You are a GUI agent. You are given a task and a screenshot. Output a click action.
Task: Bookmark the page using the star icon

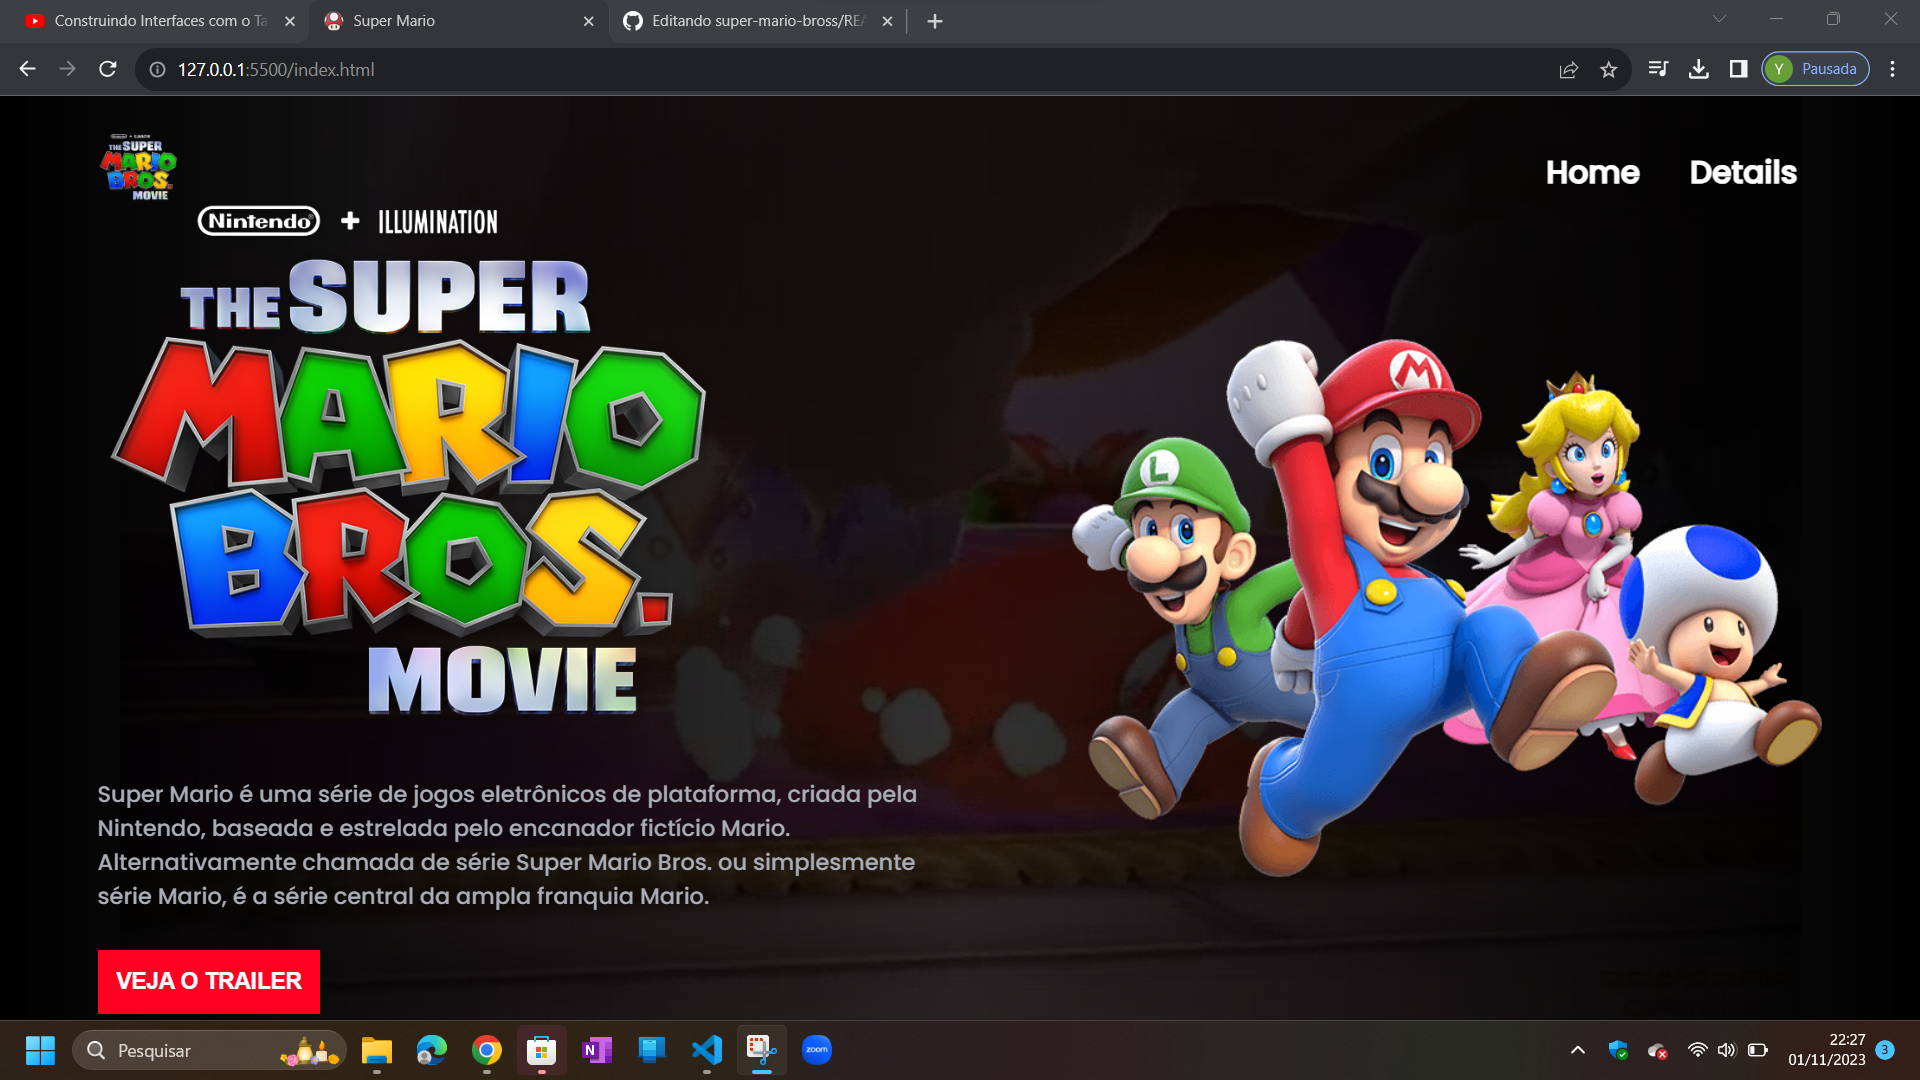pos(1609,70)
